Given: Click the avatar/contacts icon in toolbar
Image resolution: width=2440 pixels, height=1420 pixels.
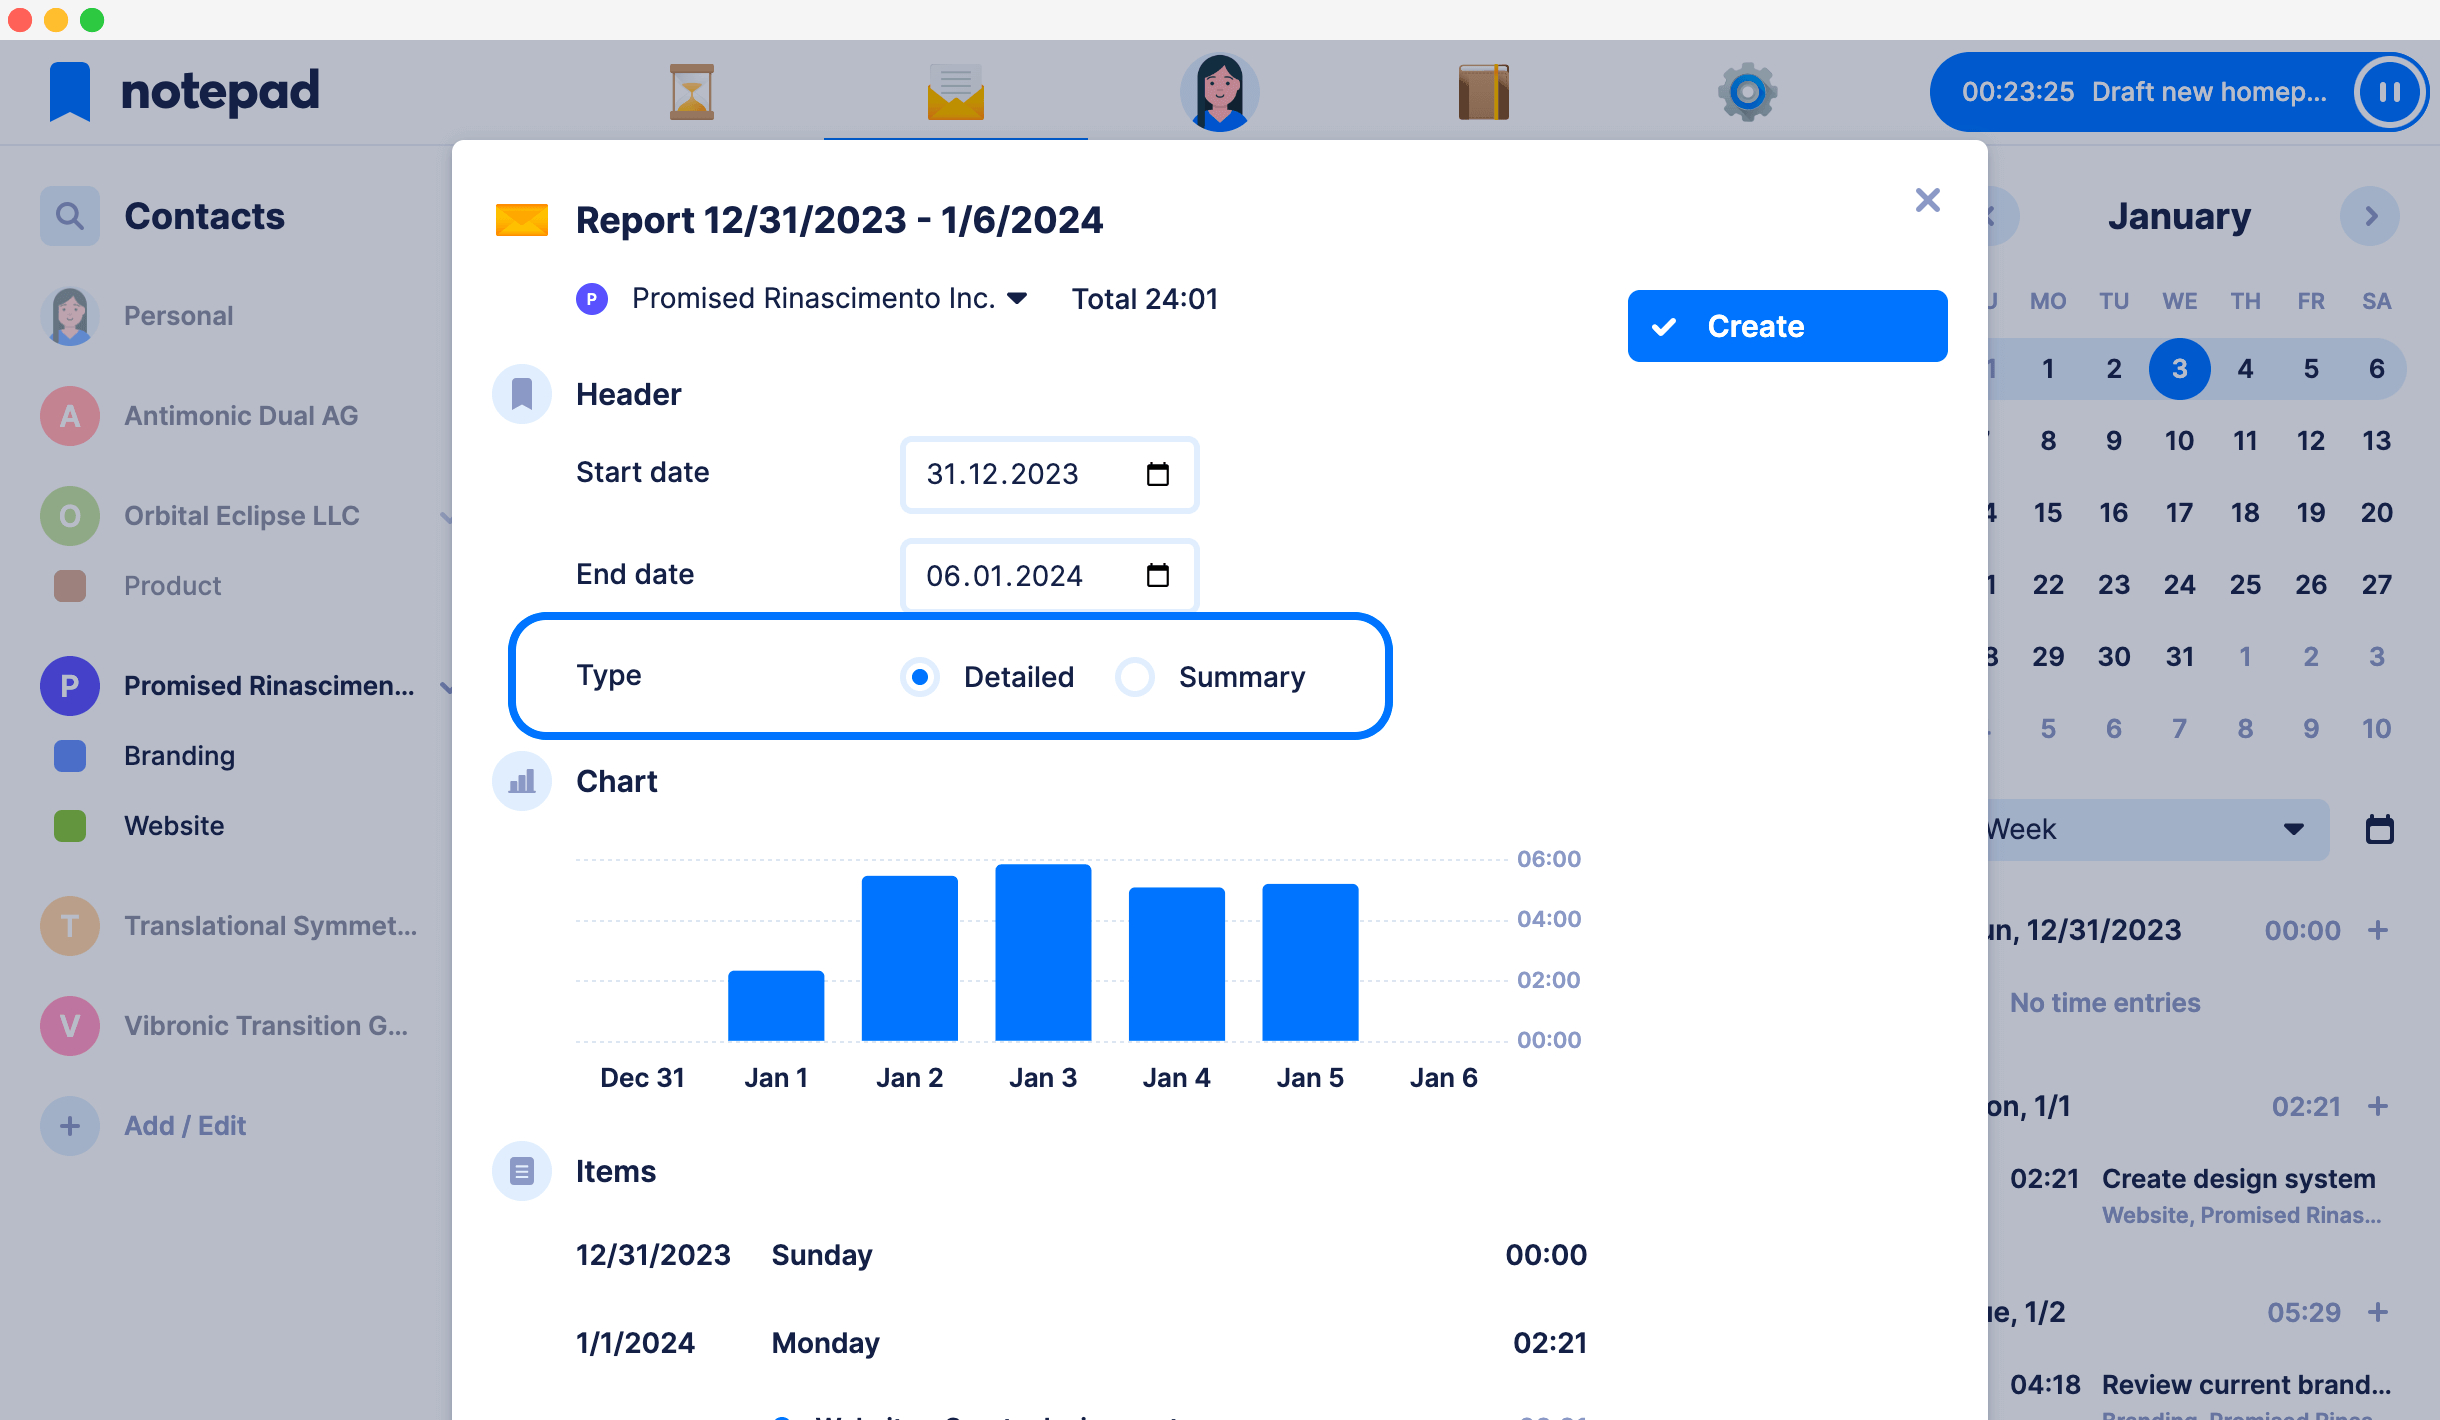Looking at the screenshot, I should pyautogui.click(x=1218, y=91).
